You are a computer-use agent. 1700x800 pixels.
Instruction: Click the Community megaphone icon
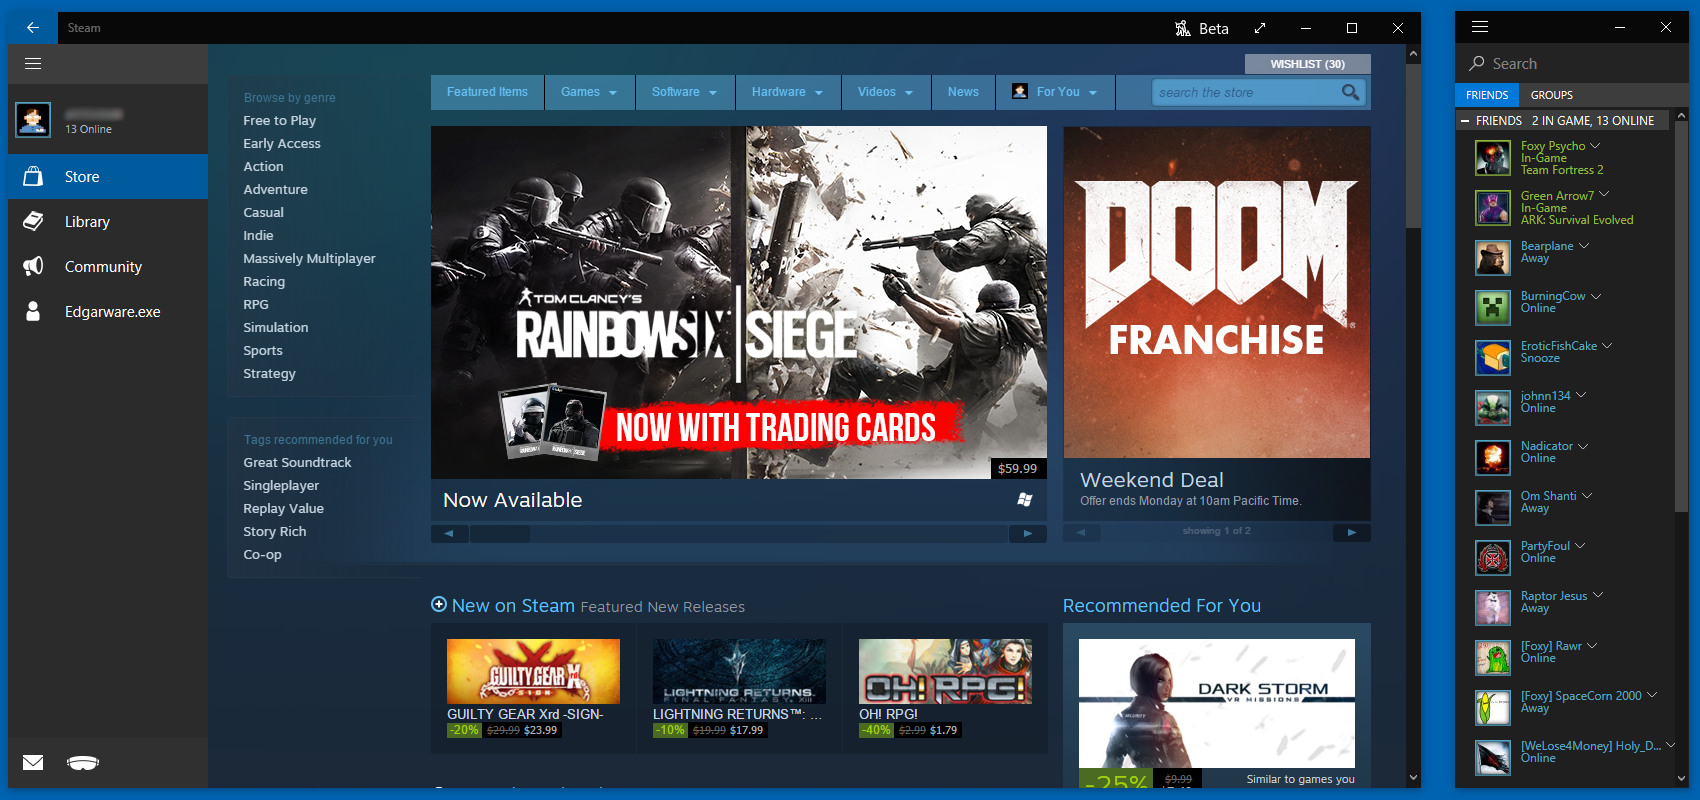click(33, 266)
